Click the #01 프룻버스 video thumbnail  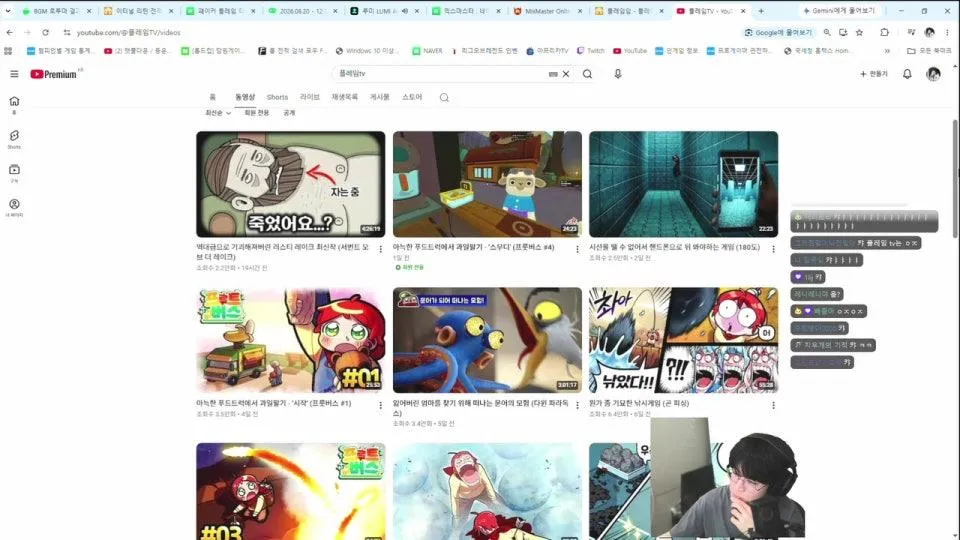coord(291,340)
